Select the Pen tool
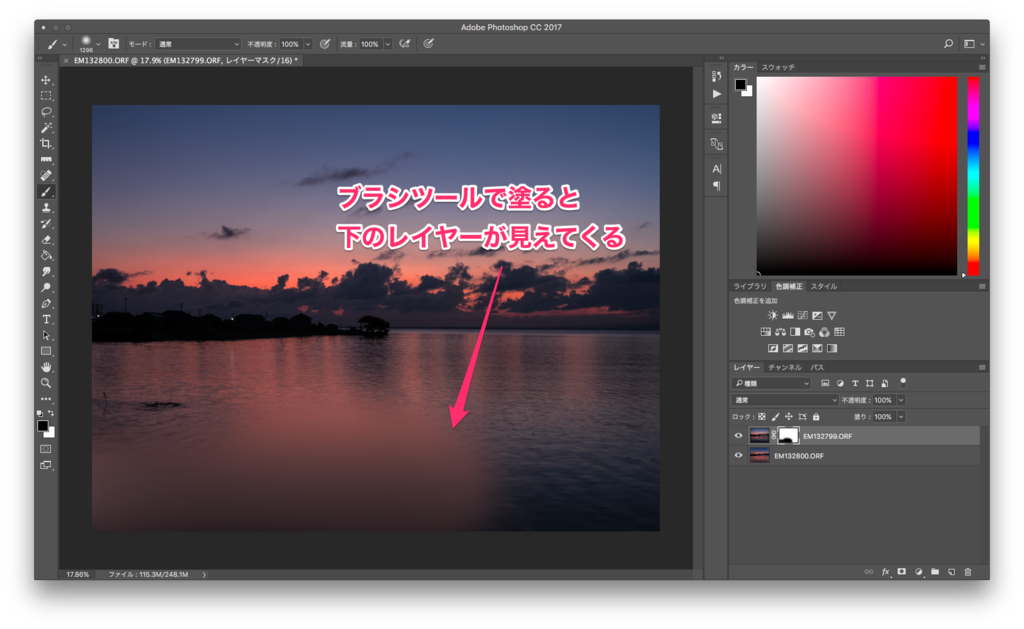Viewport: 1024px width, 629px height. tap(46, 304)
